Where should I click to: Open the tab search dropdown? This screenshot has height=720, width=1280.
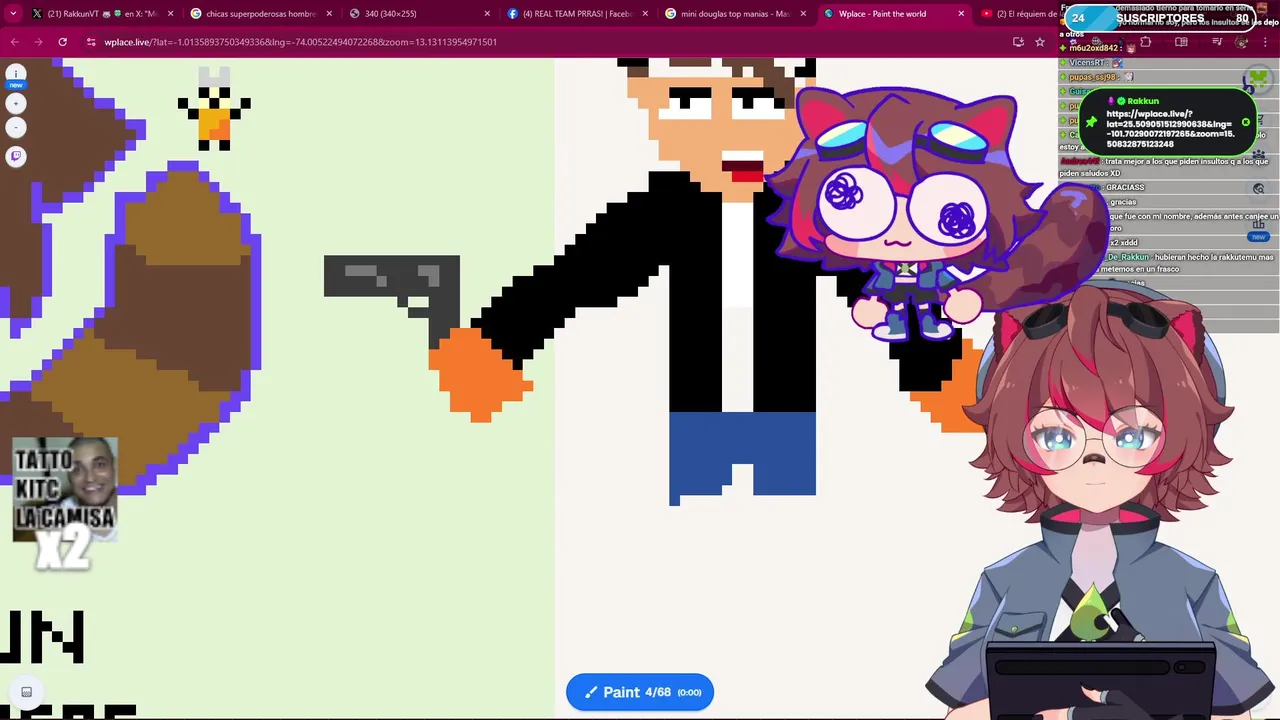coord(14,14)
